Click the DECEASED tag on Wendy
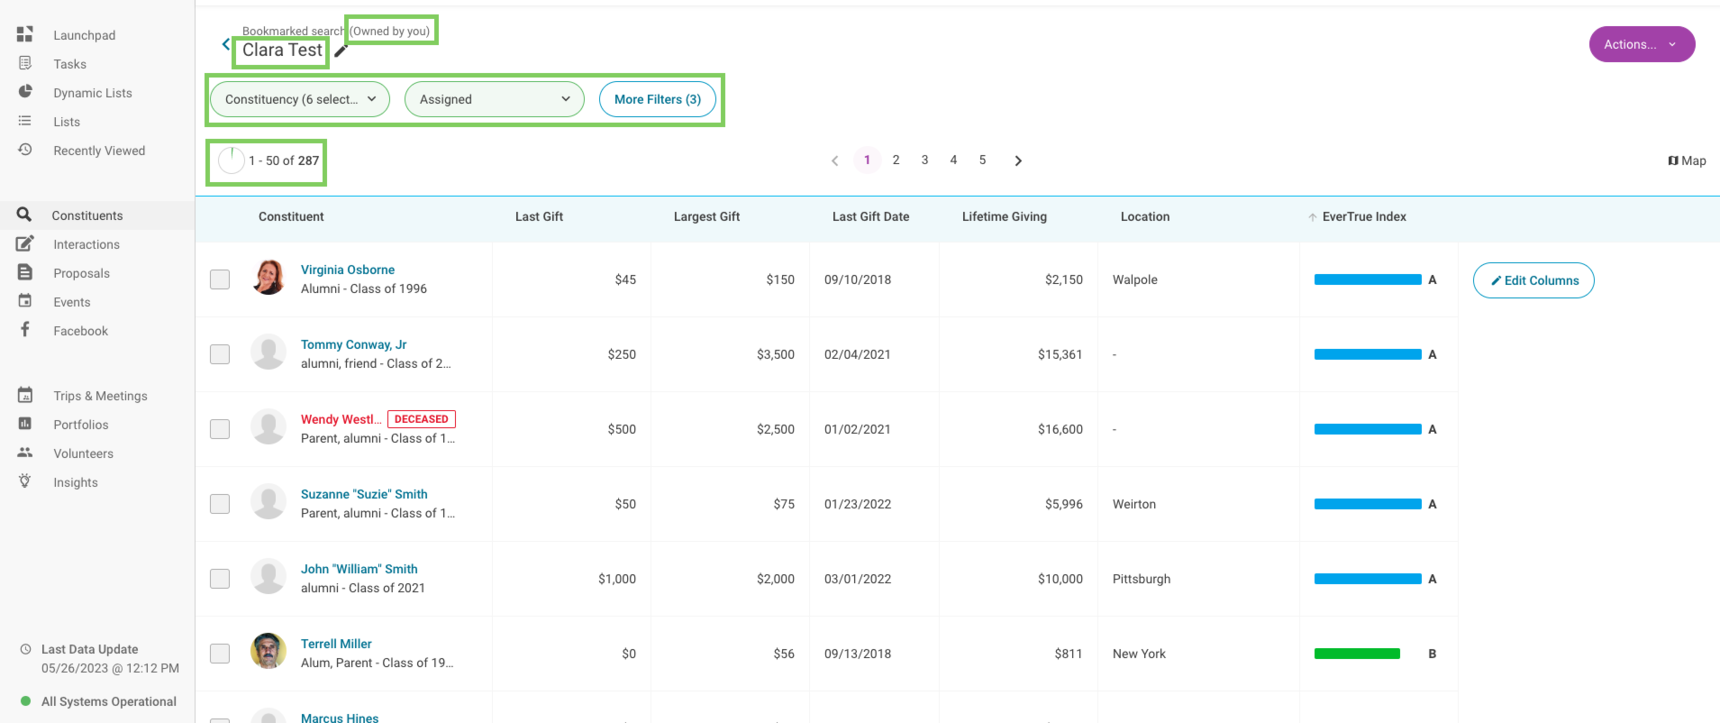Viewport: 1720px width, 723px height. click(421, 419)
